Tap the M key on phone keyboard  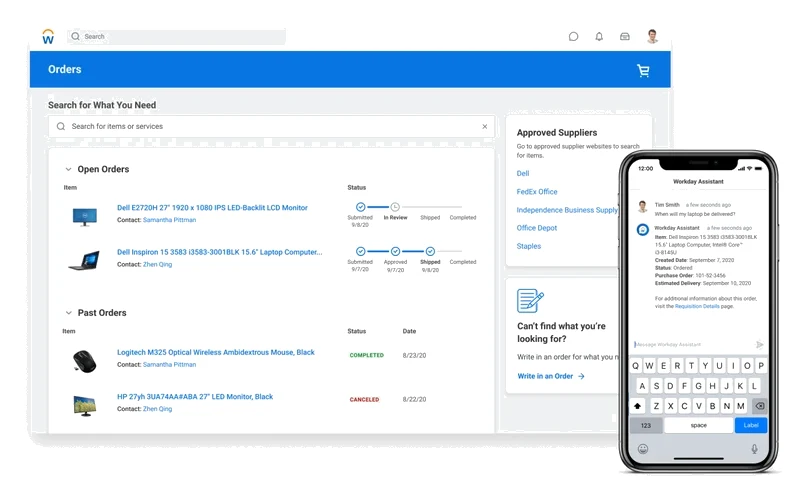pyautogui.click(x=740, y=406)
